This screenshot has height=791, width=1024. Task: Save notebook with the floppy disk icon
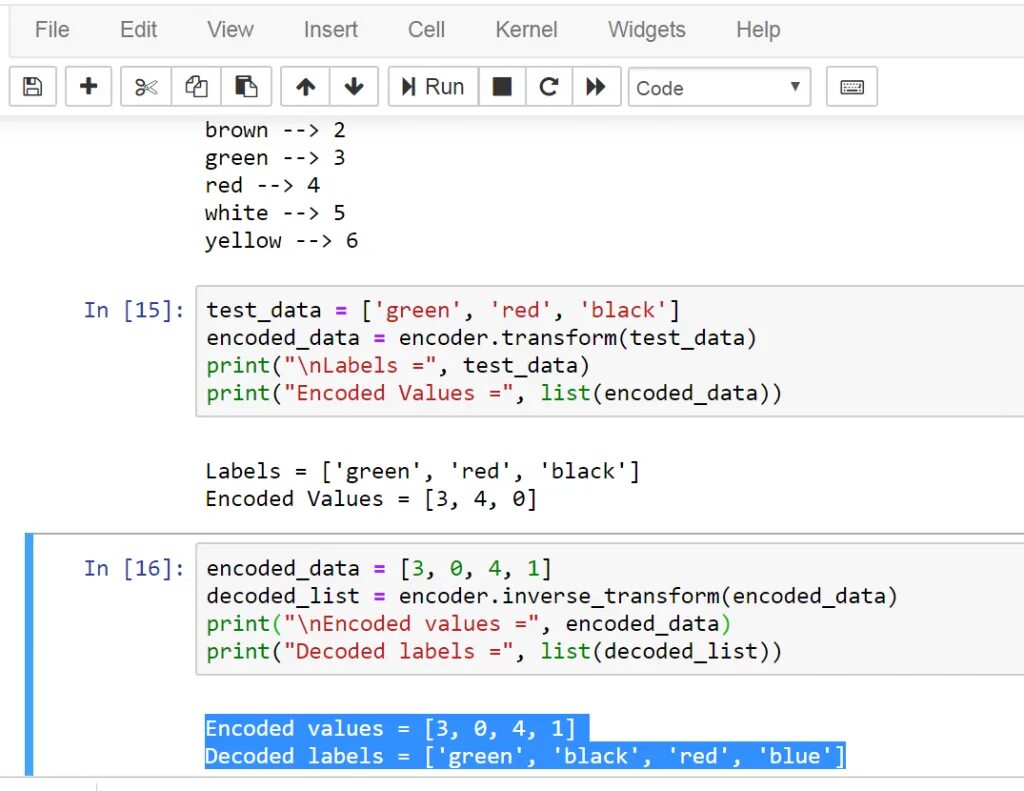pyautogui.click(x=33, y=86)
